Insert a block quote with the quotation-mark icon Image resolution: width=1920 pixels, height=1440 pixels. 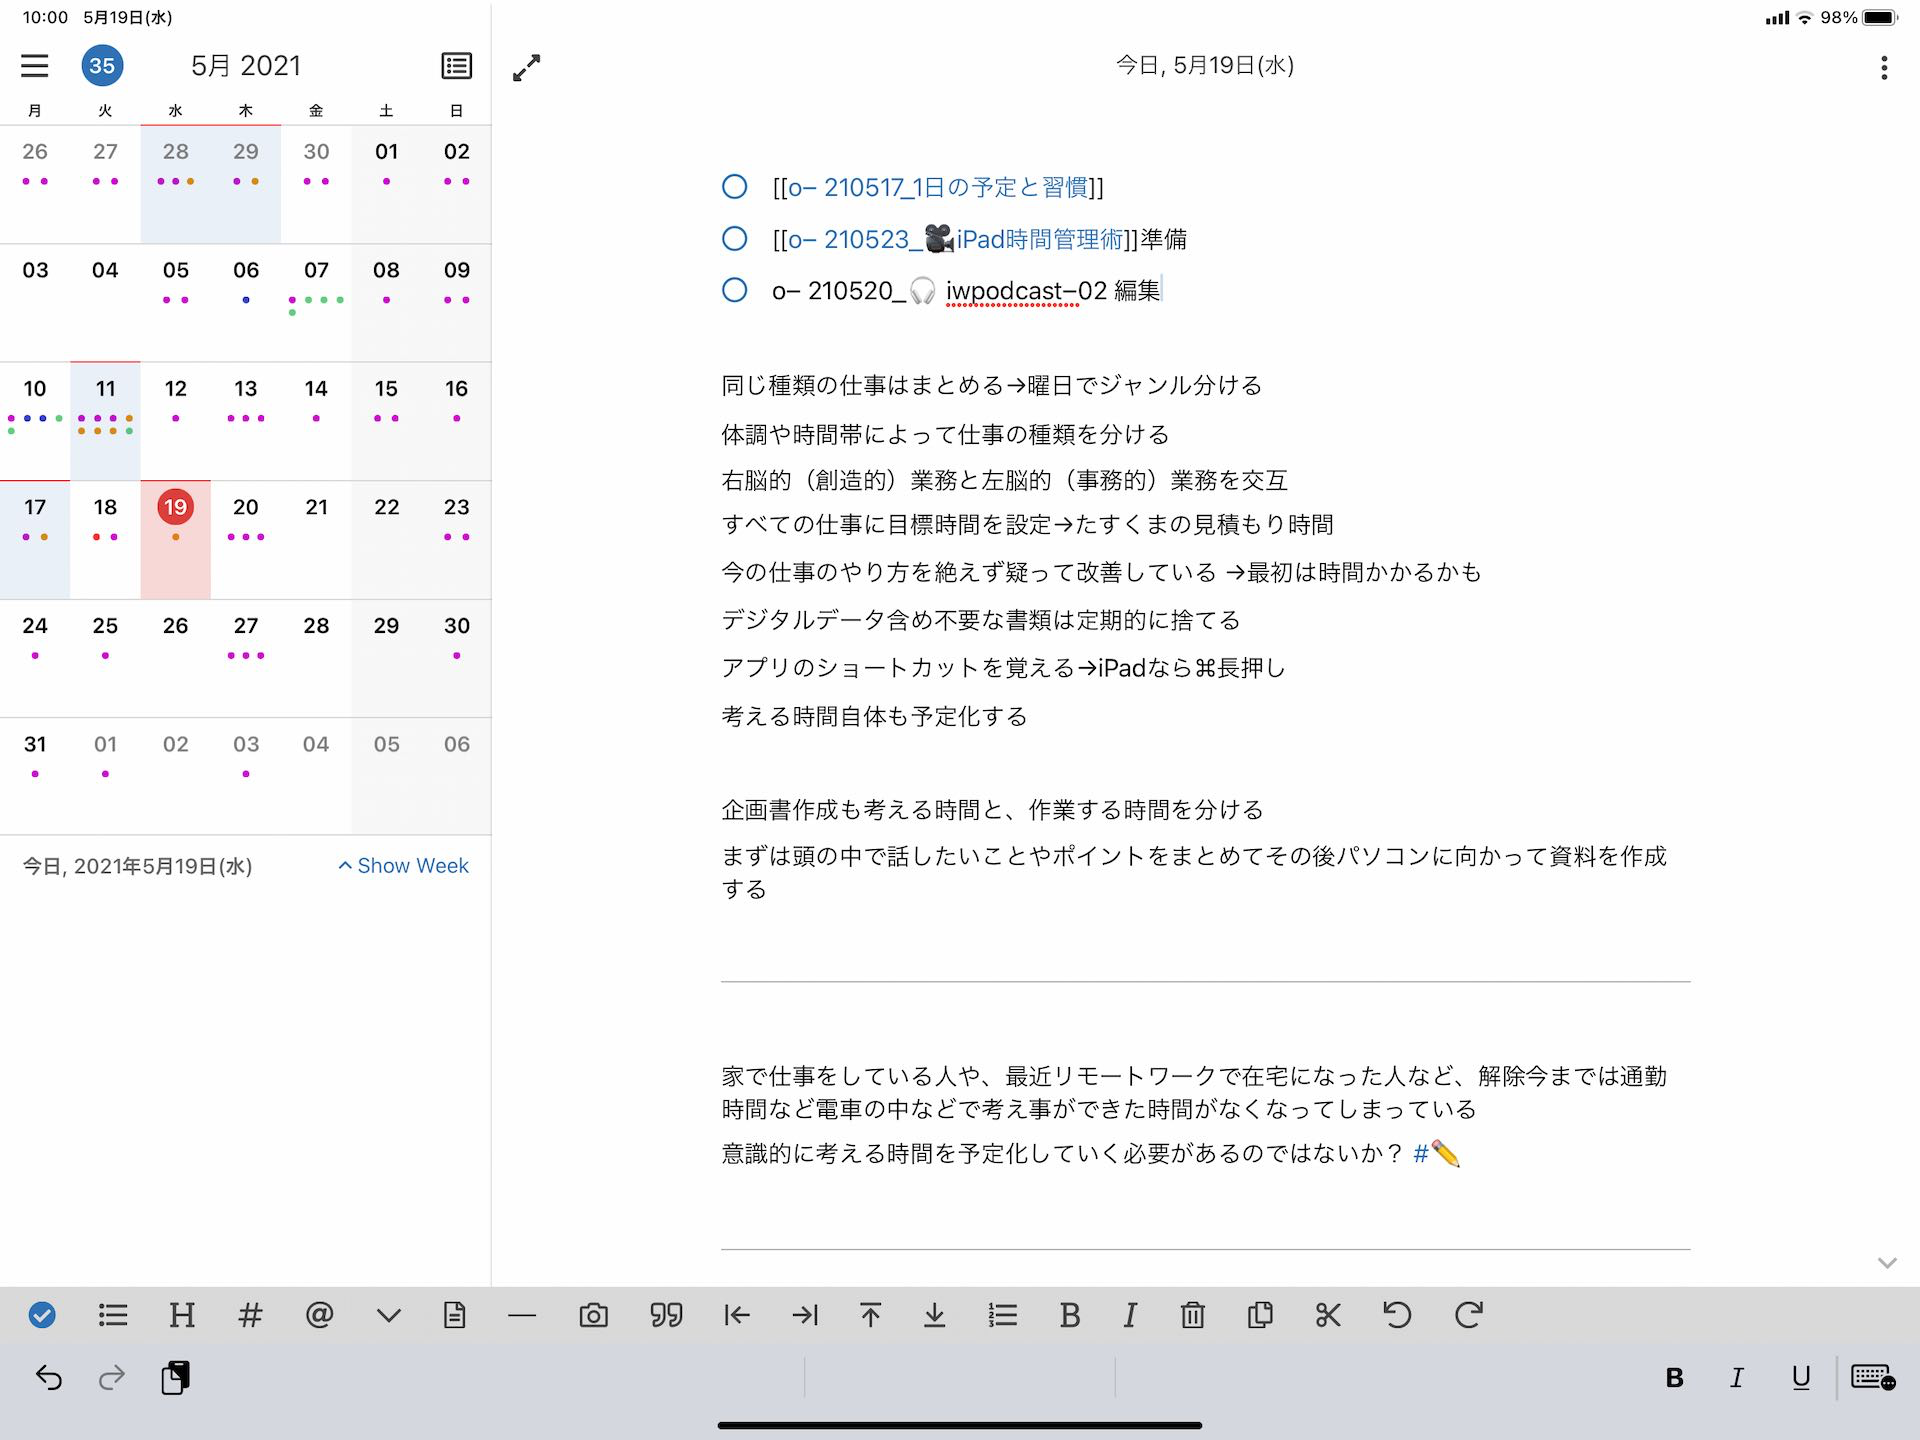[666, 1315]
